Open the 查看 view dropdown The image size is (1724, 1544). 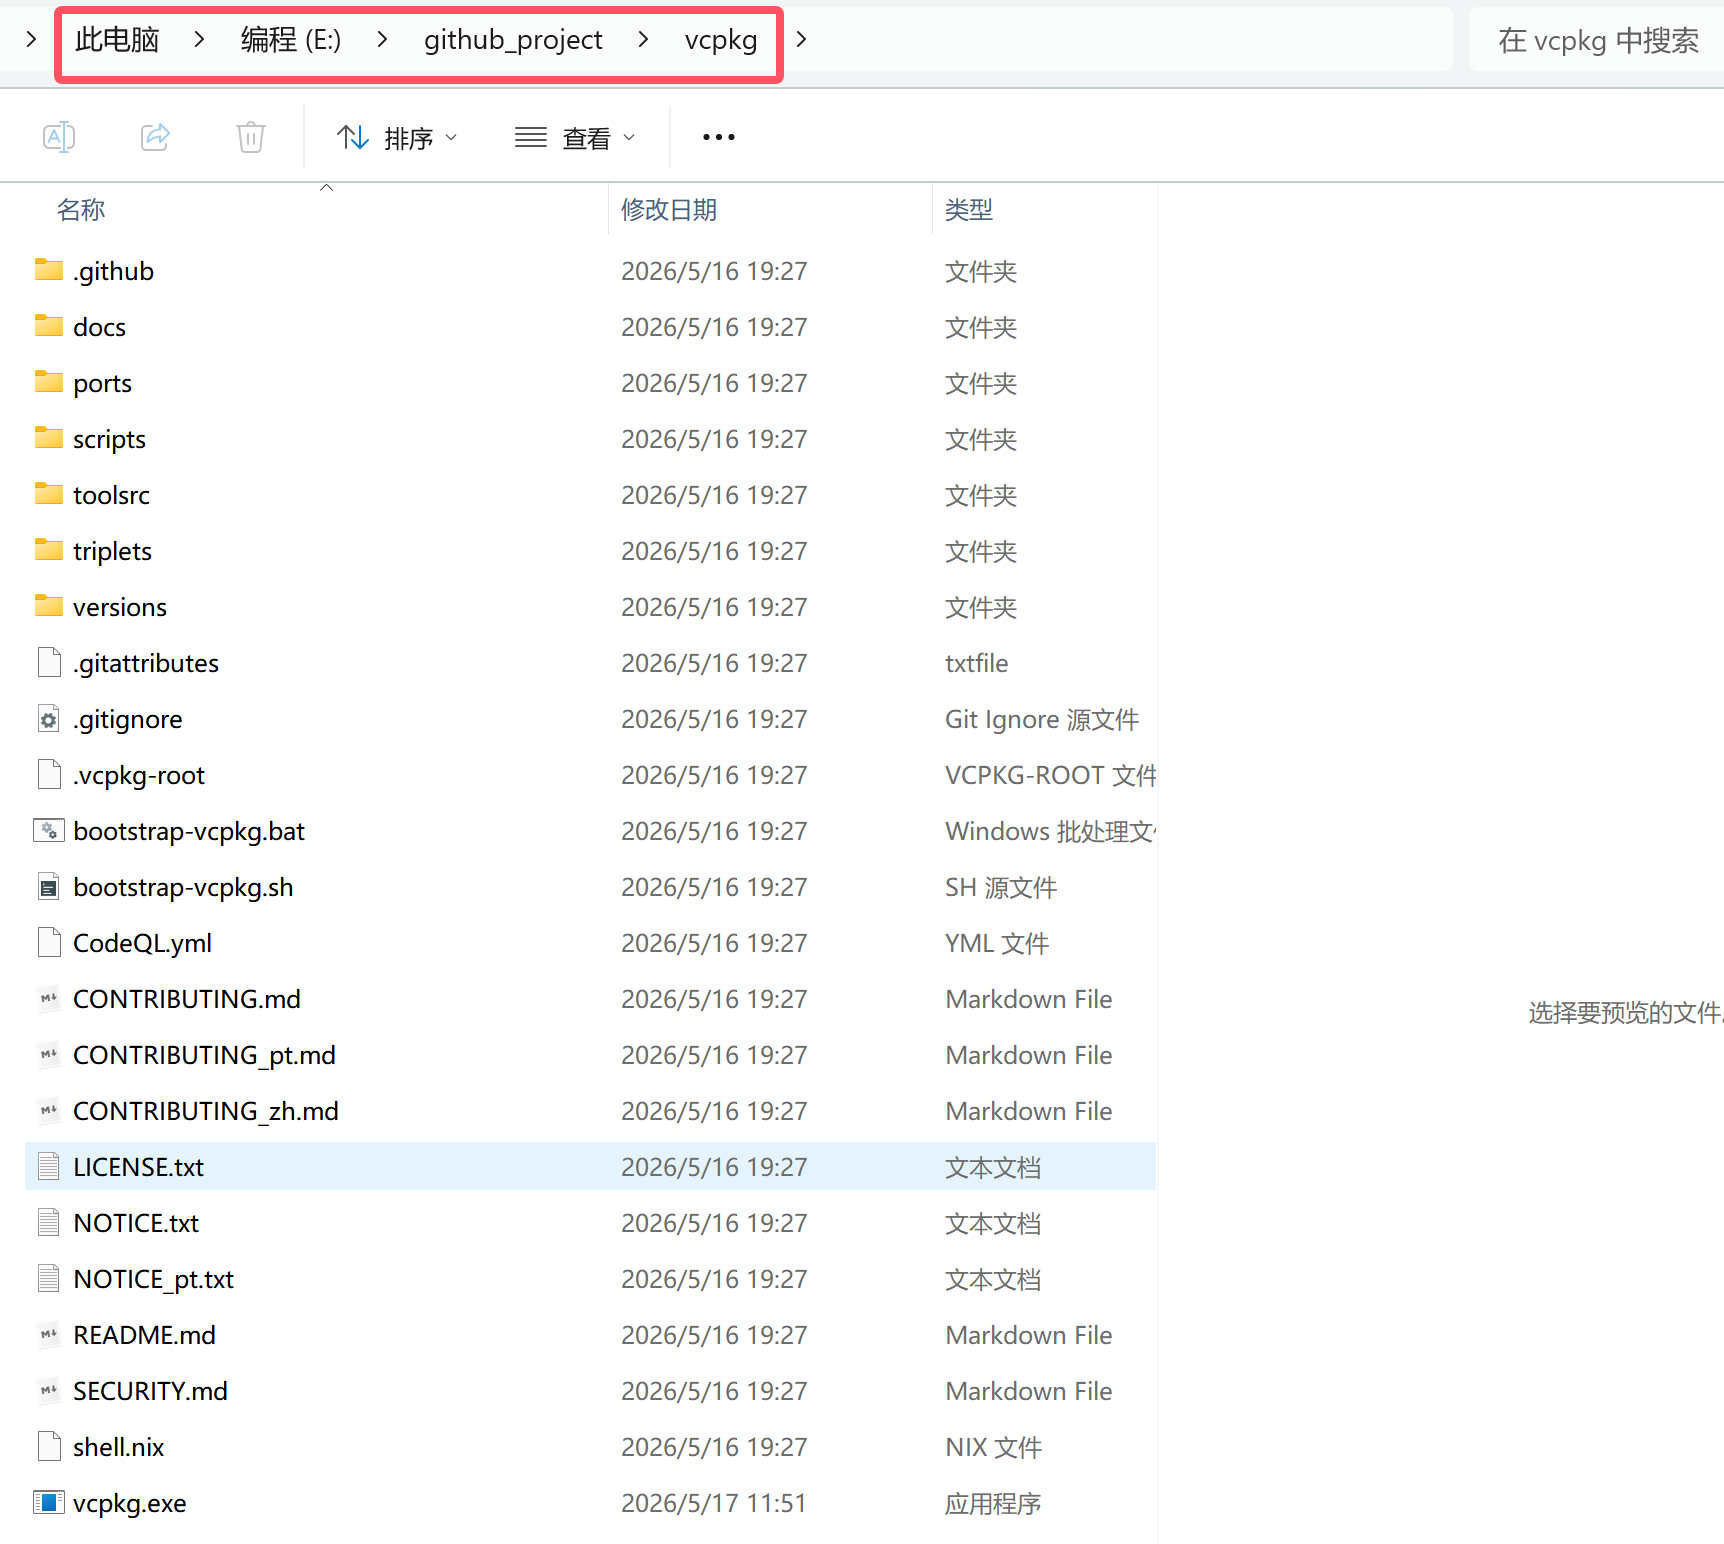tap(575, 137)
